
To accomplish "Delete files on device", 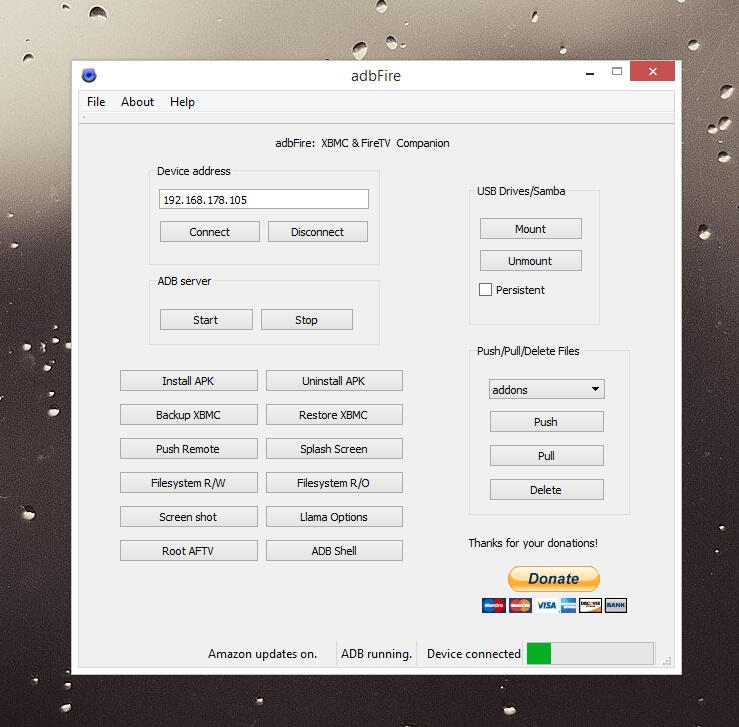I will (547, 490).
